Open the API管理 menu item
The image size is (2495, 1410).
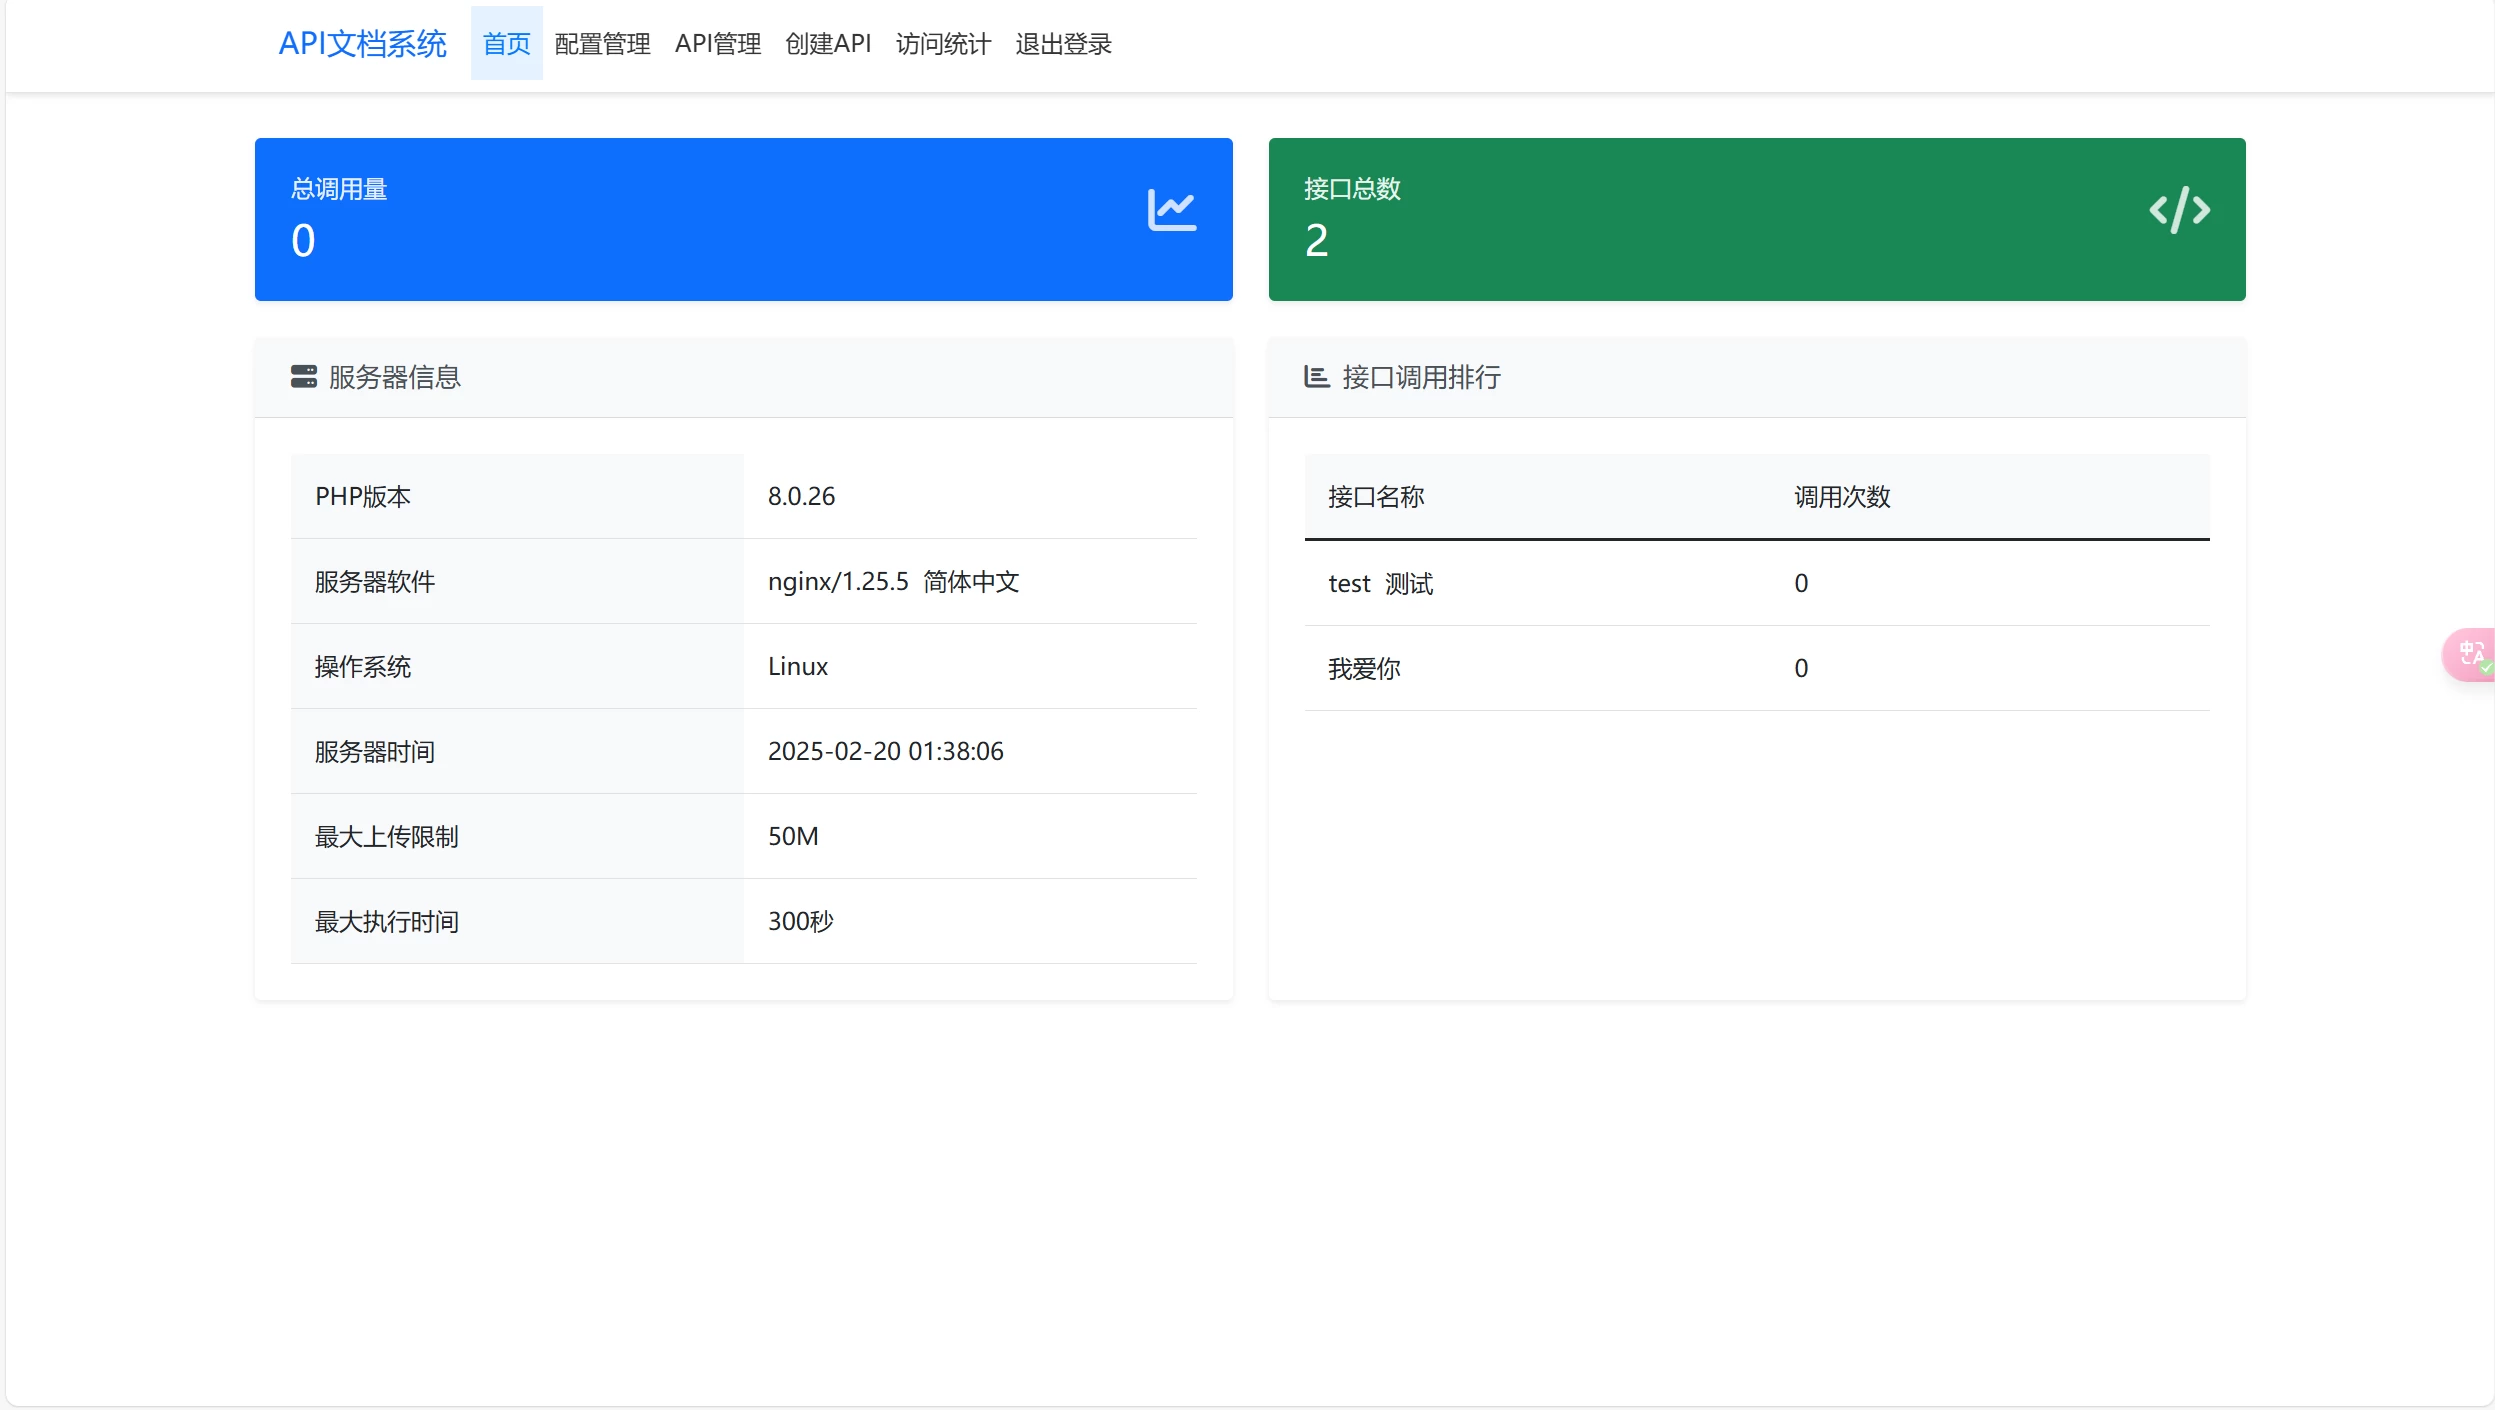point(716,43)
